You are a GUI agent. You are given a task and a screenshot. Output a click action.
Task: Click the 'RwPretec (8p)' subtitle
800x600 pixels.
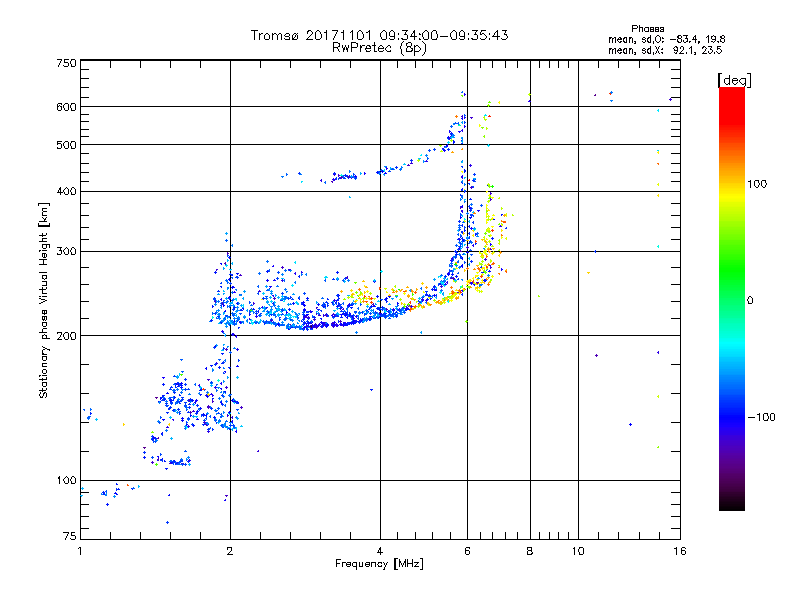pyautogui.click(x=379, y=48)
